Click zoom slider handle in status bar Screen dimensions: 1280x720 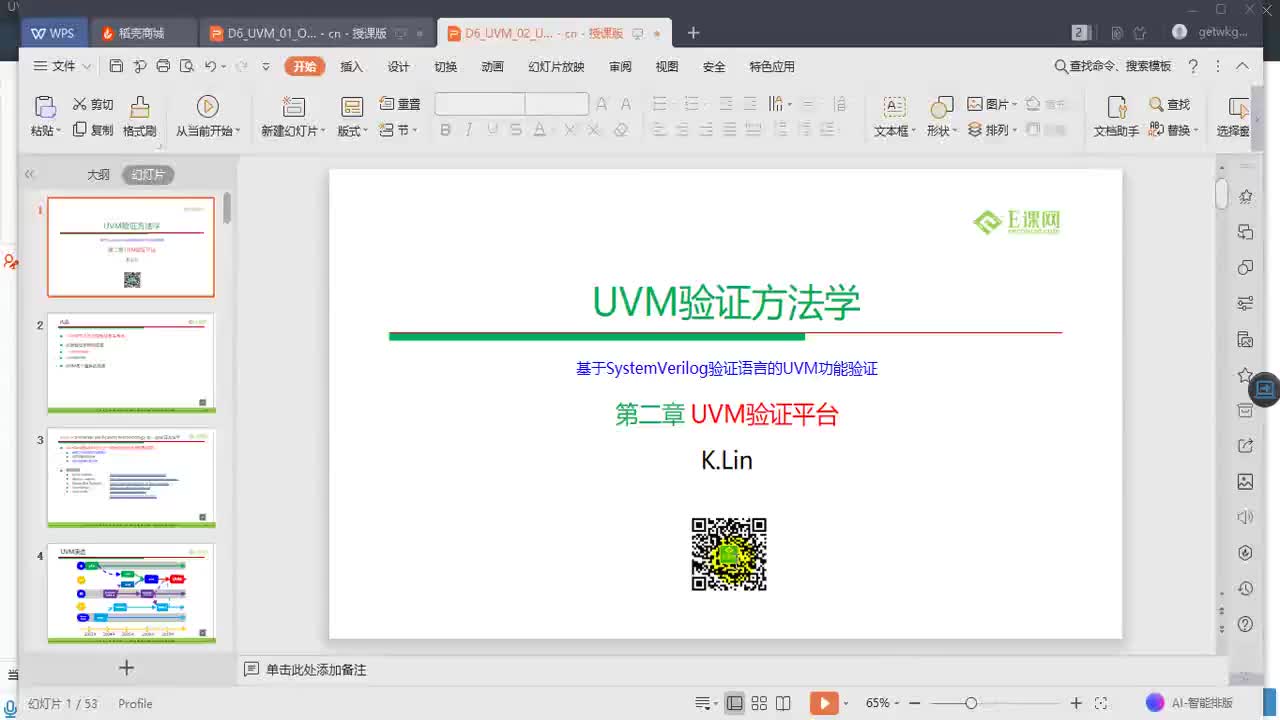pyautogui.click(x=971, y=703)
